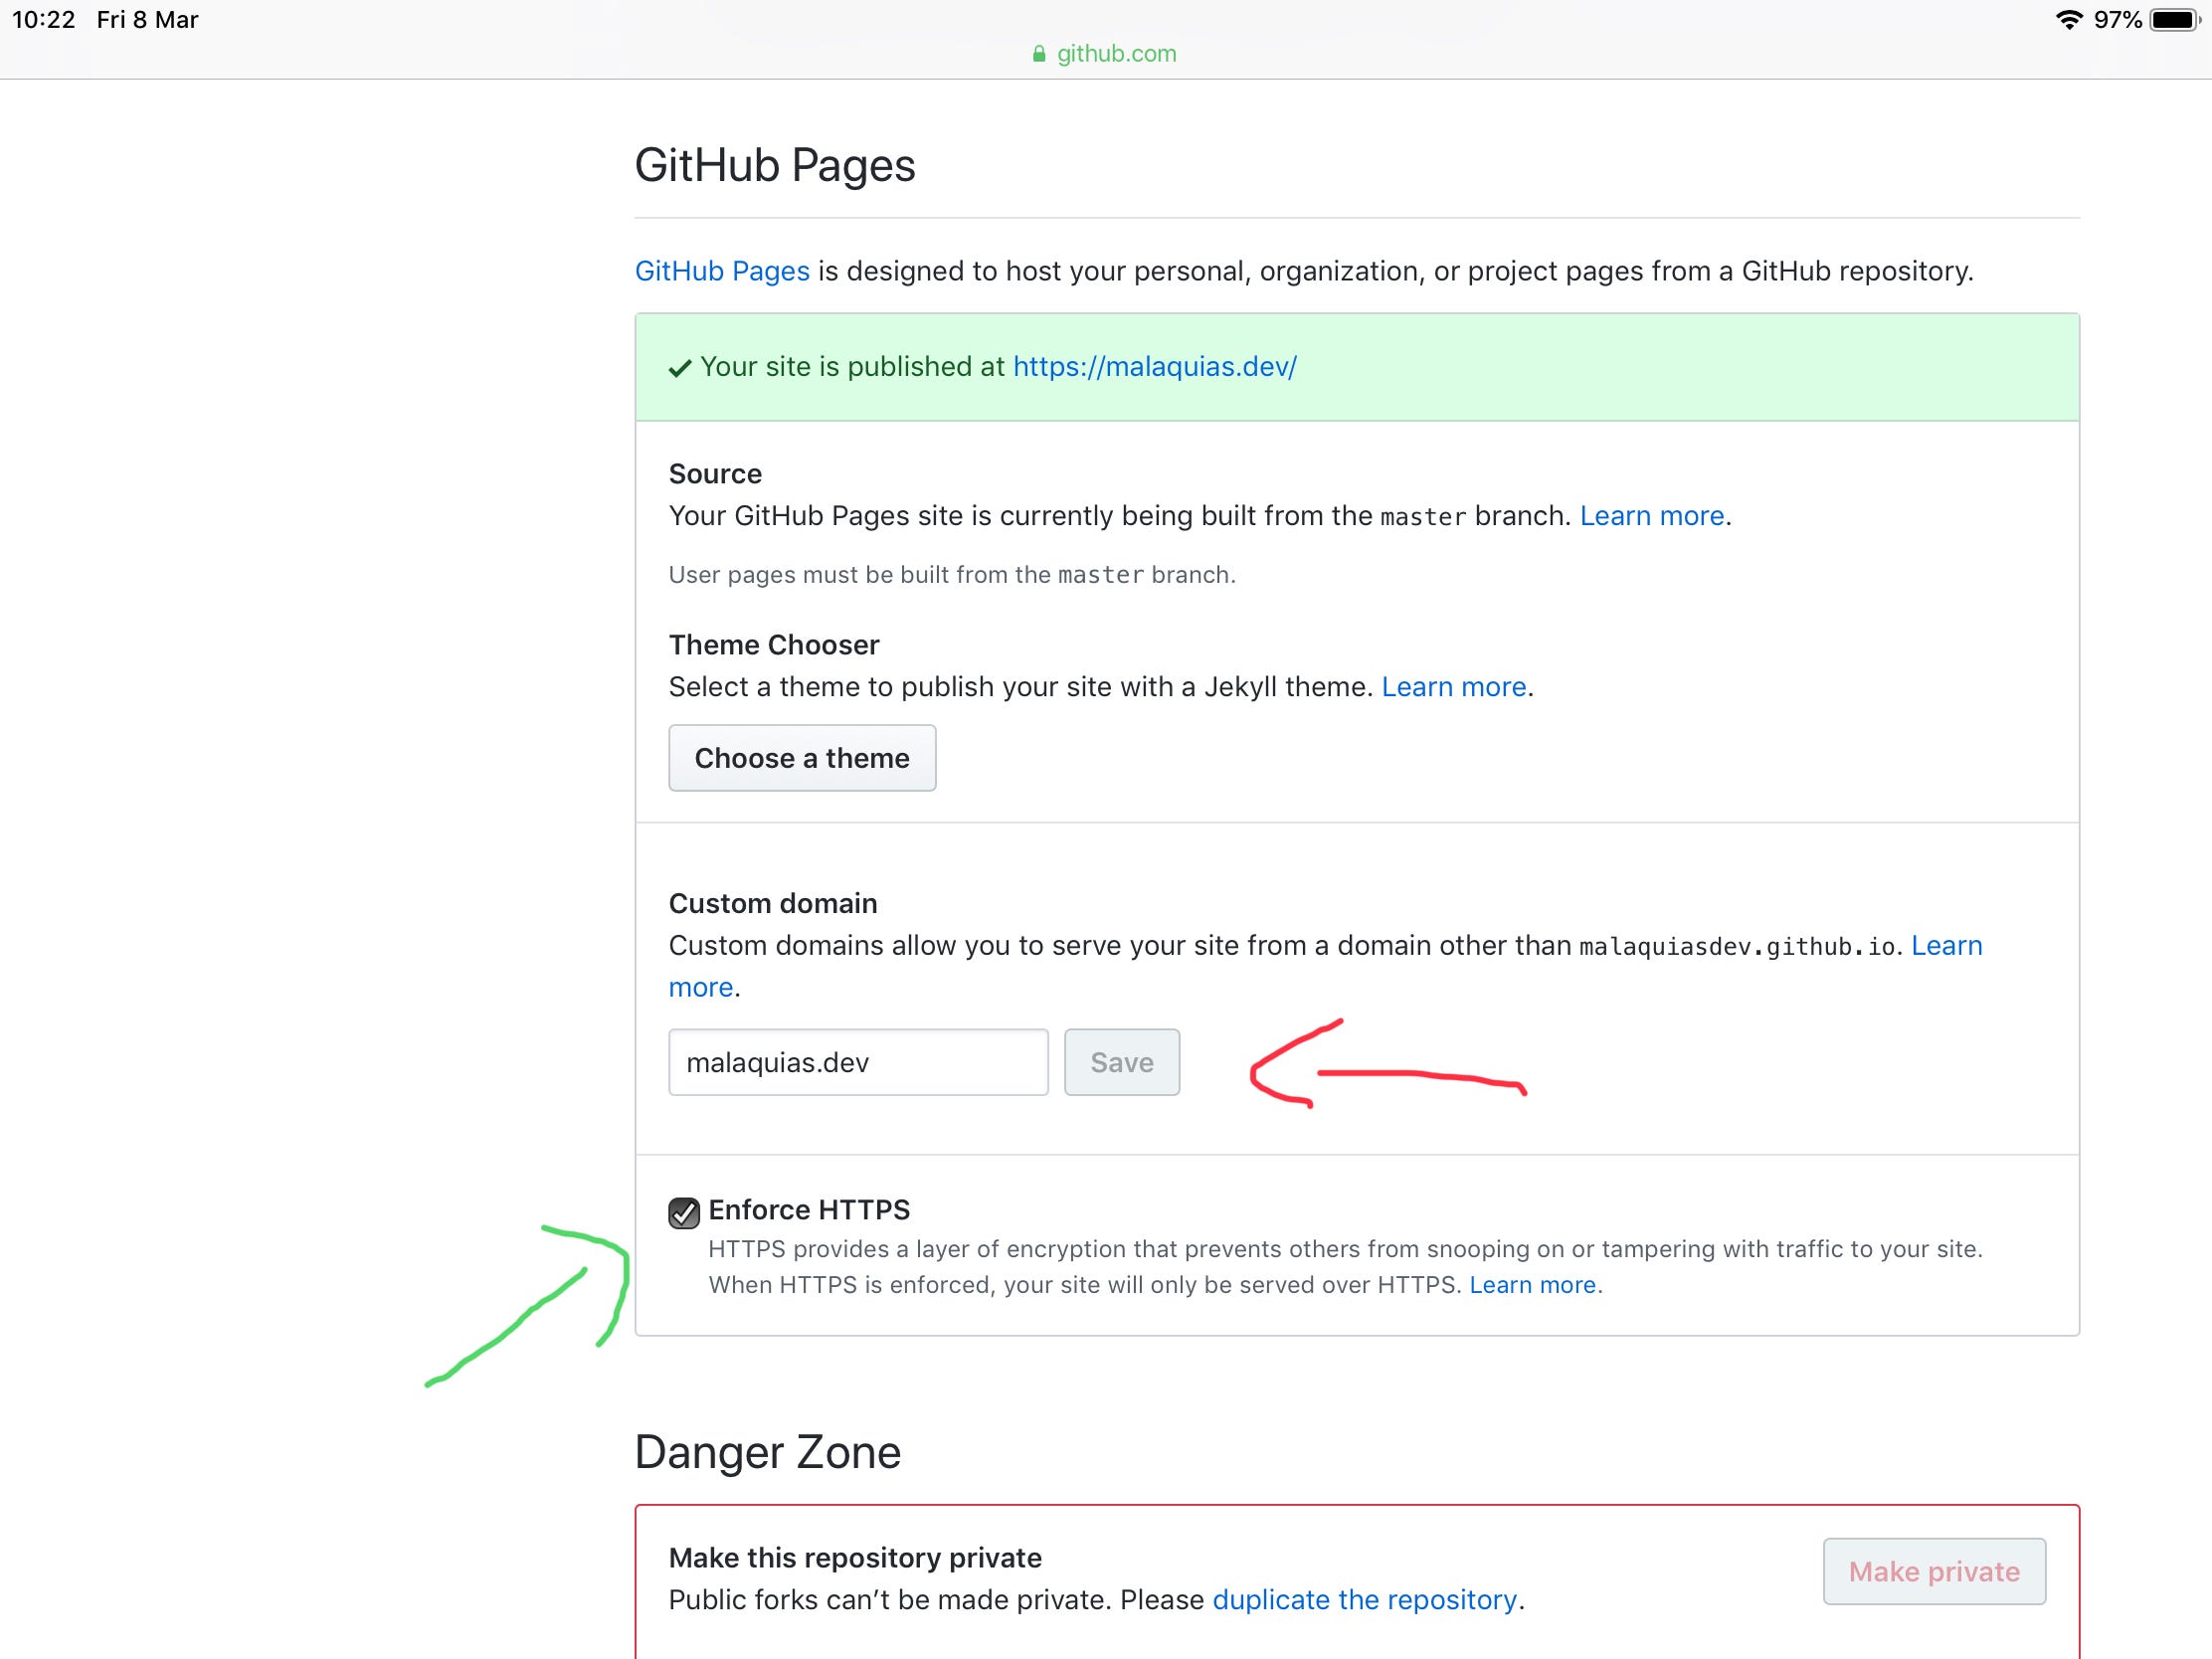Click the Source section label
Image resolution: width=2212 pixels, height=1659 pixels.
tap(715, 474)
